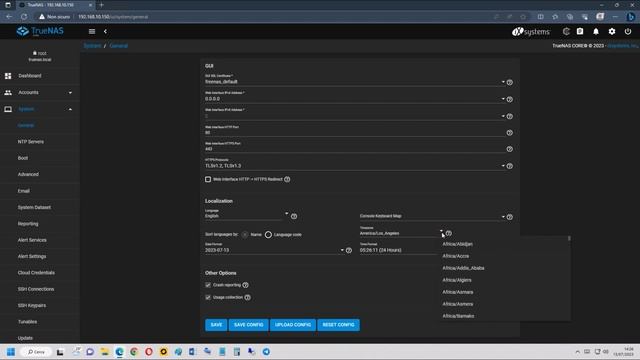Open Windows Start menu
Image resolution: width=640 pixels, height=360 pixels.
(11, 351)
